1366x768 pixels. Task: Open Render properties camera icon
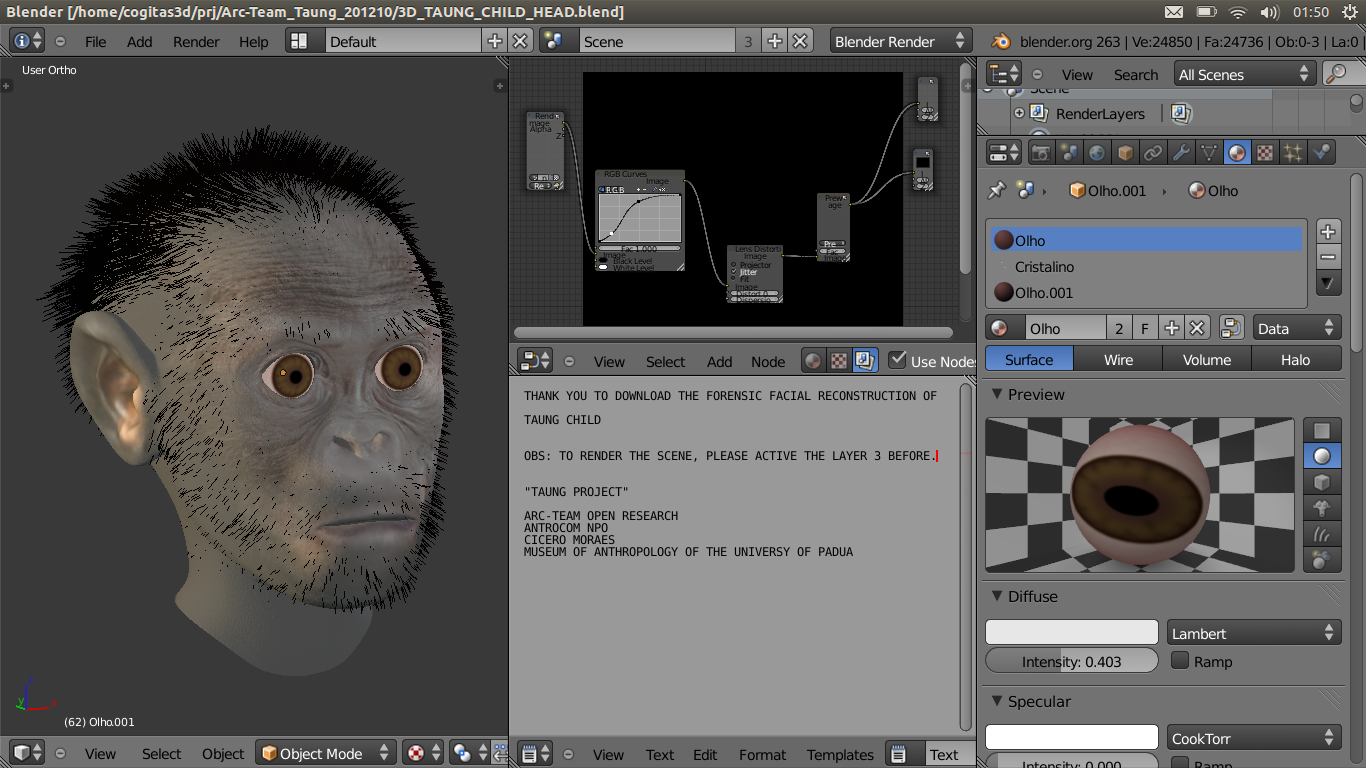tap(1041, 151)
